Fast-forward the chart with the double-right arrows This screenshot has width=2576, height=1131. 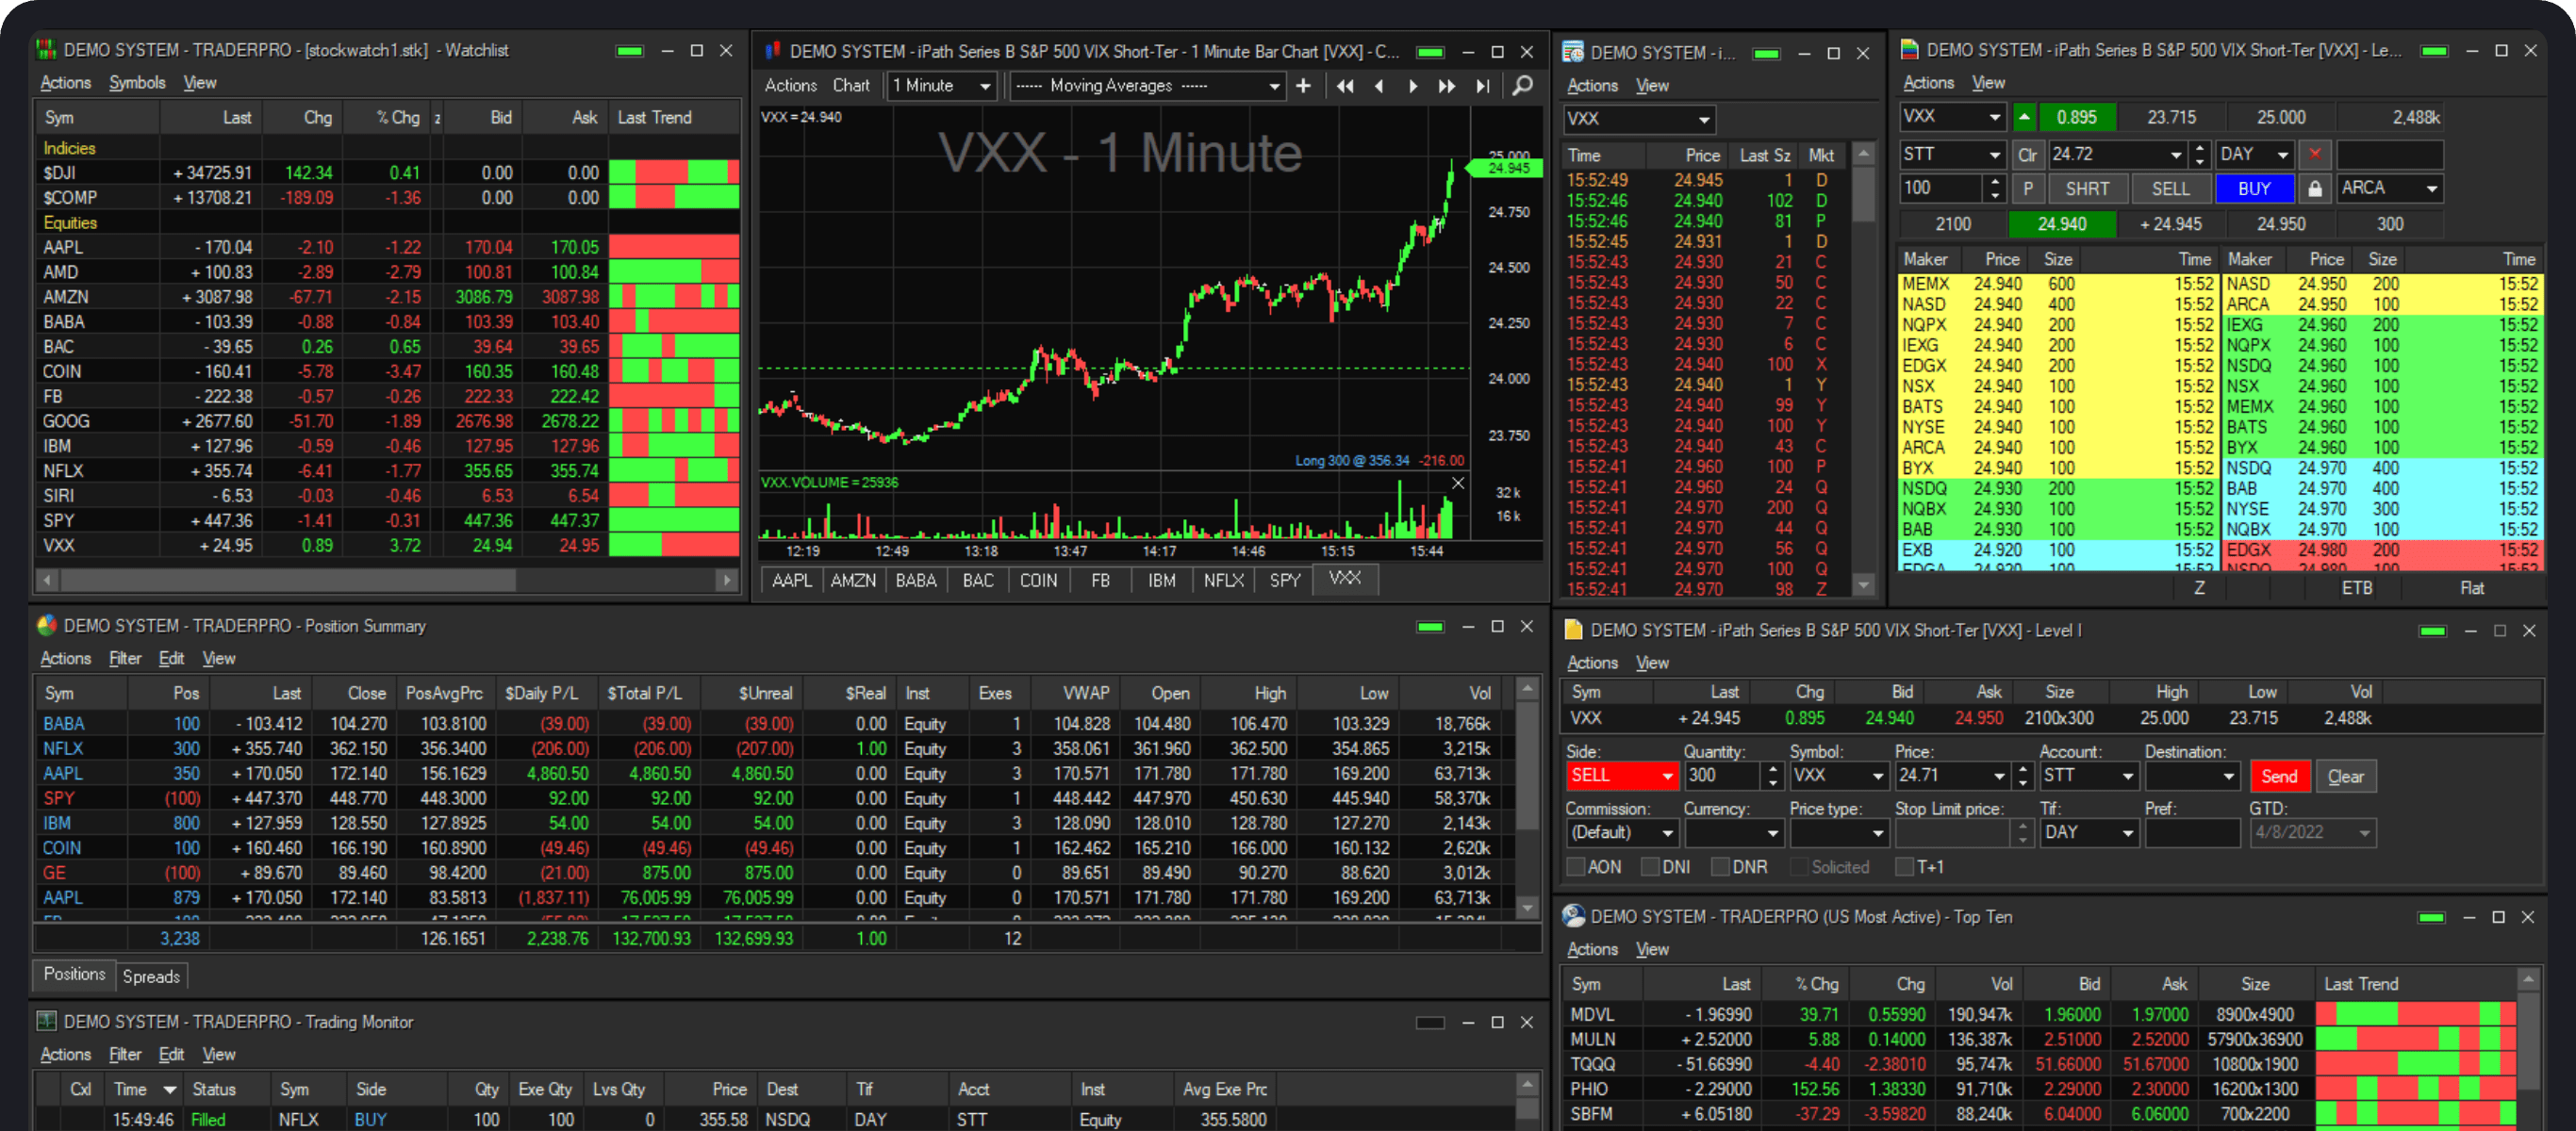(x=1447, y=86)
